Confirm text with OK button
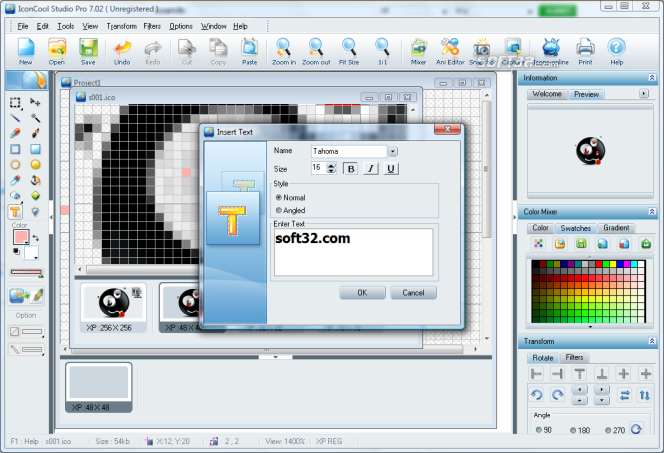Image resolution: width=664 pixels, height=453 pixels. pos(362,293)
